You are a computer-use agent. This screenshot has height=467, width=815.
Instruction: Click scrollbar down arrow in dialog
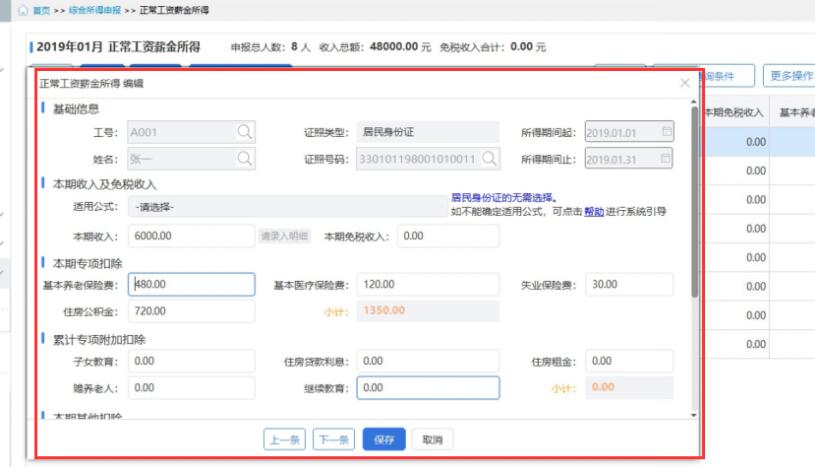[694, 414]
